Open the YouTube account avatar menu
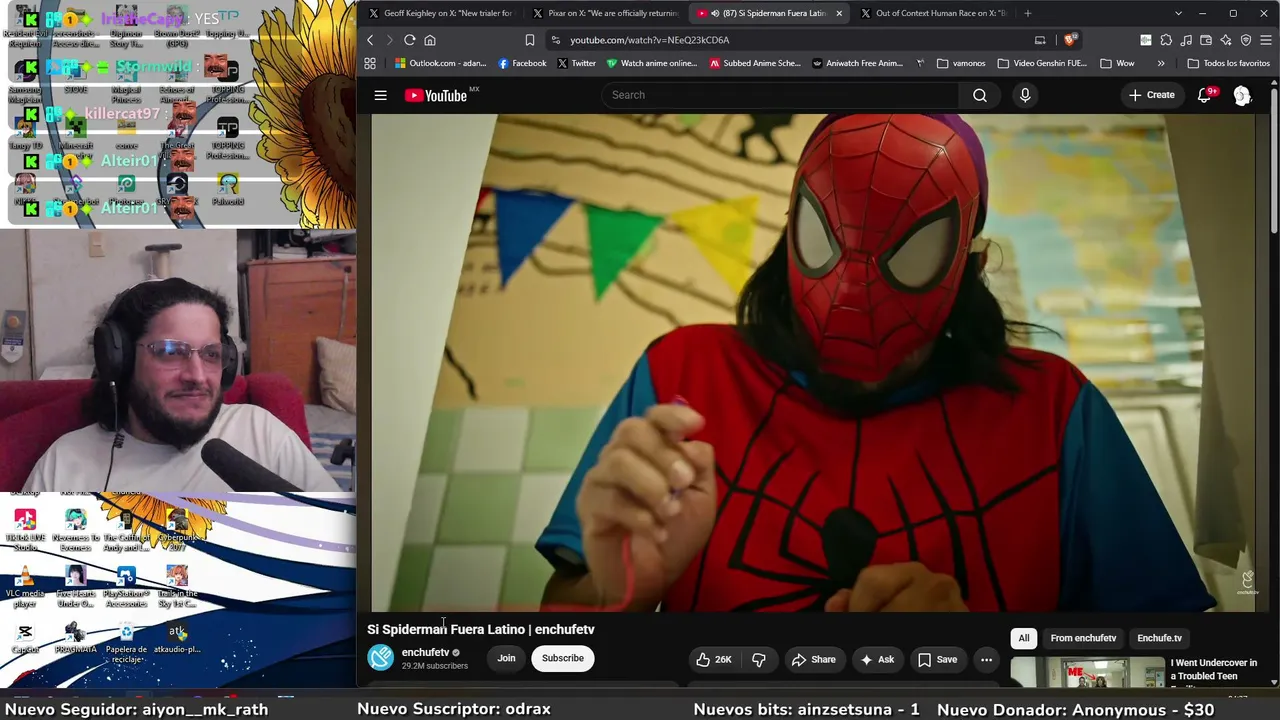 click(1242, 95)
